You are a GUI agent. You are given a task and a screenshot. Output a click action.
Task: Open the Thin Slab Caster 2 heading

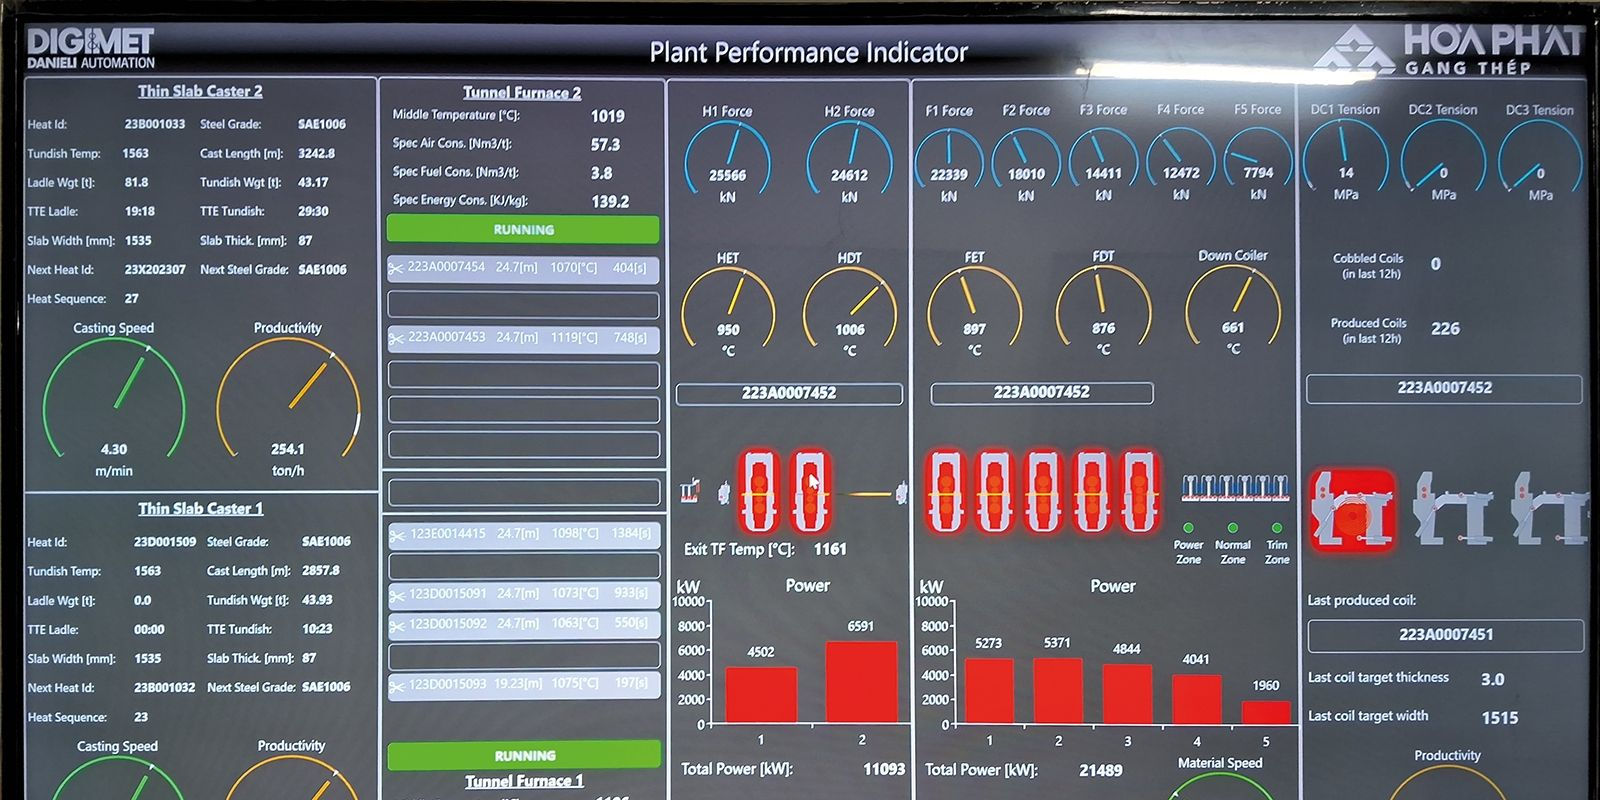click(x=200, y=91)
